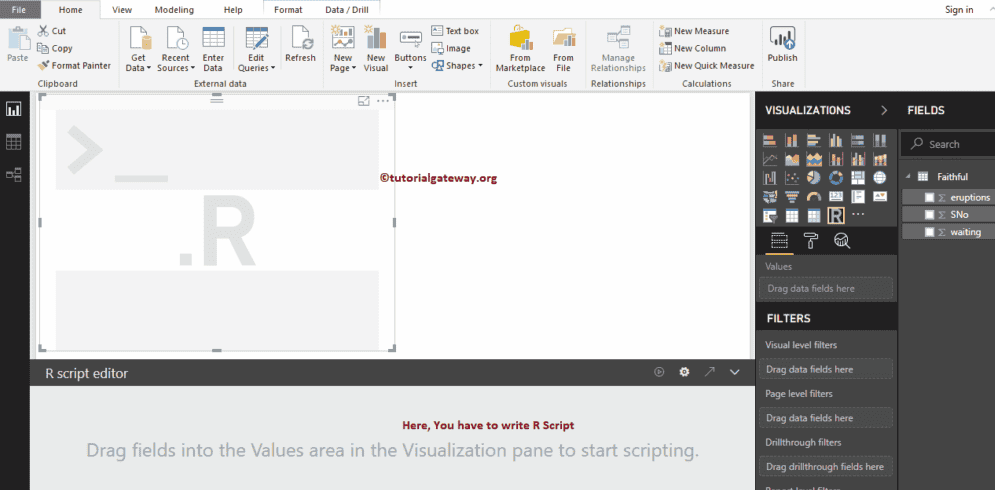Open the Relationships view in left sidebar
Screen dimensions: 995x490
coord(13,175)
